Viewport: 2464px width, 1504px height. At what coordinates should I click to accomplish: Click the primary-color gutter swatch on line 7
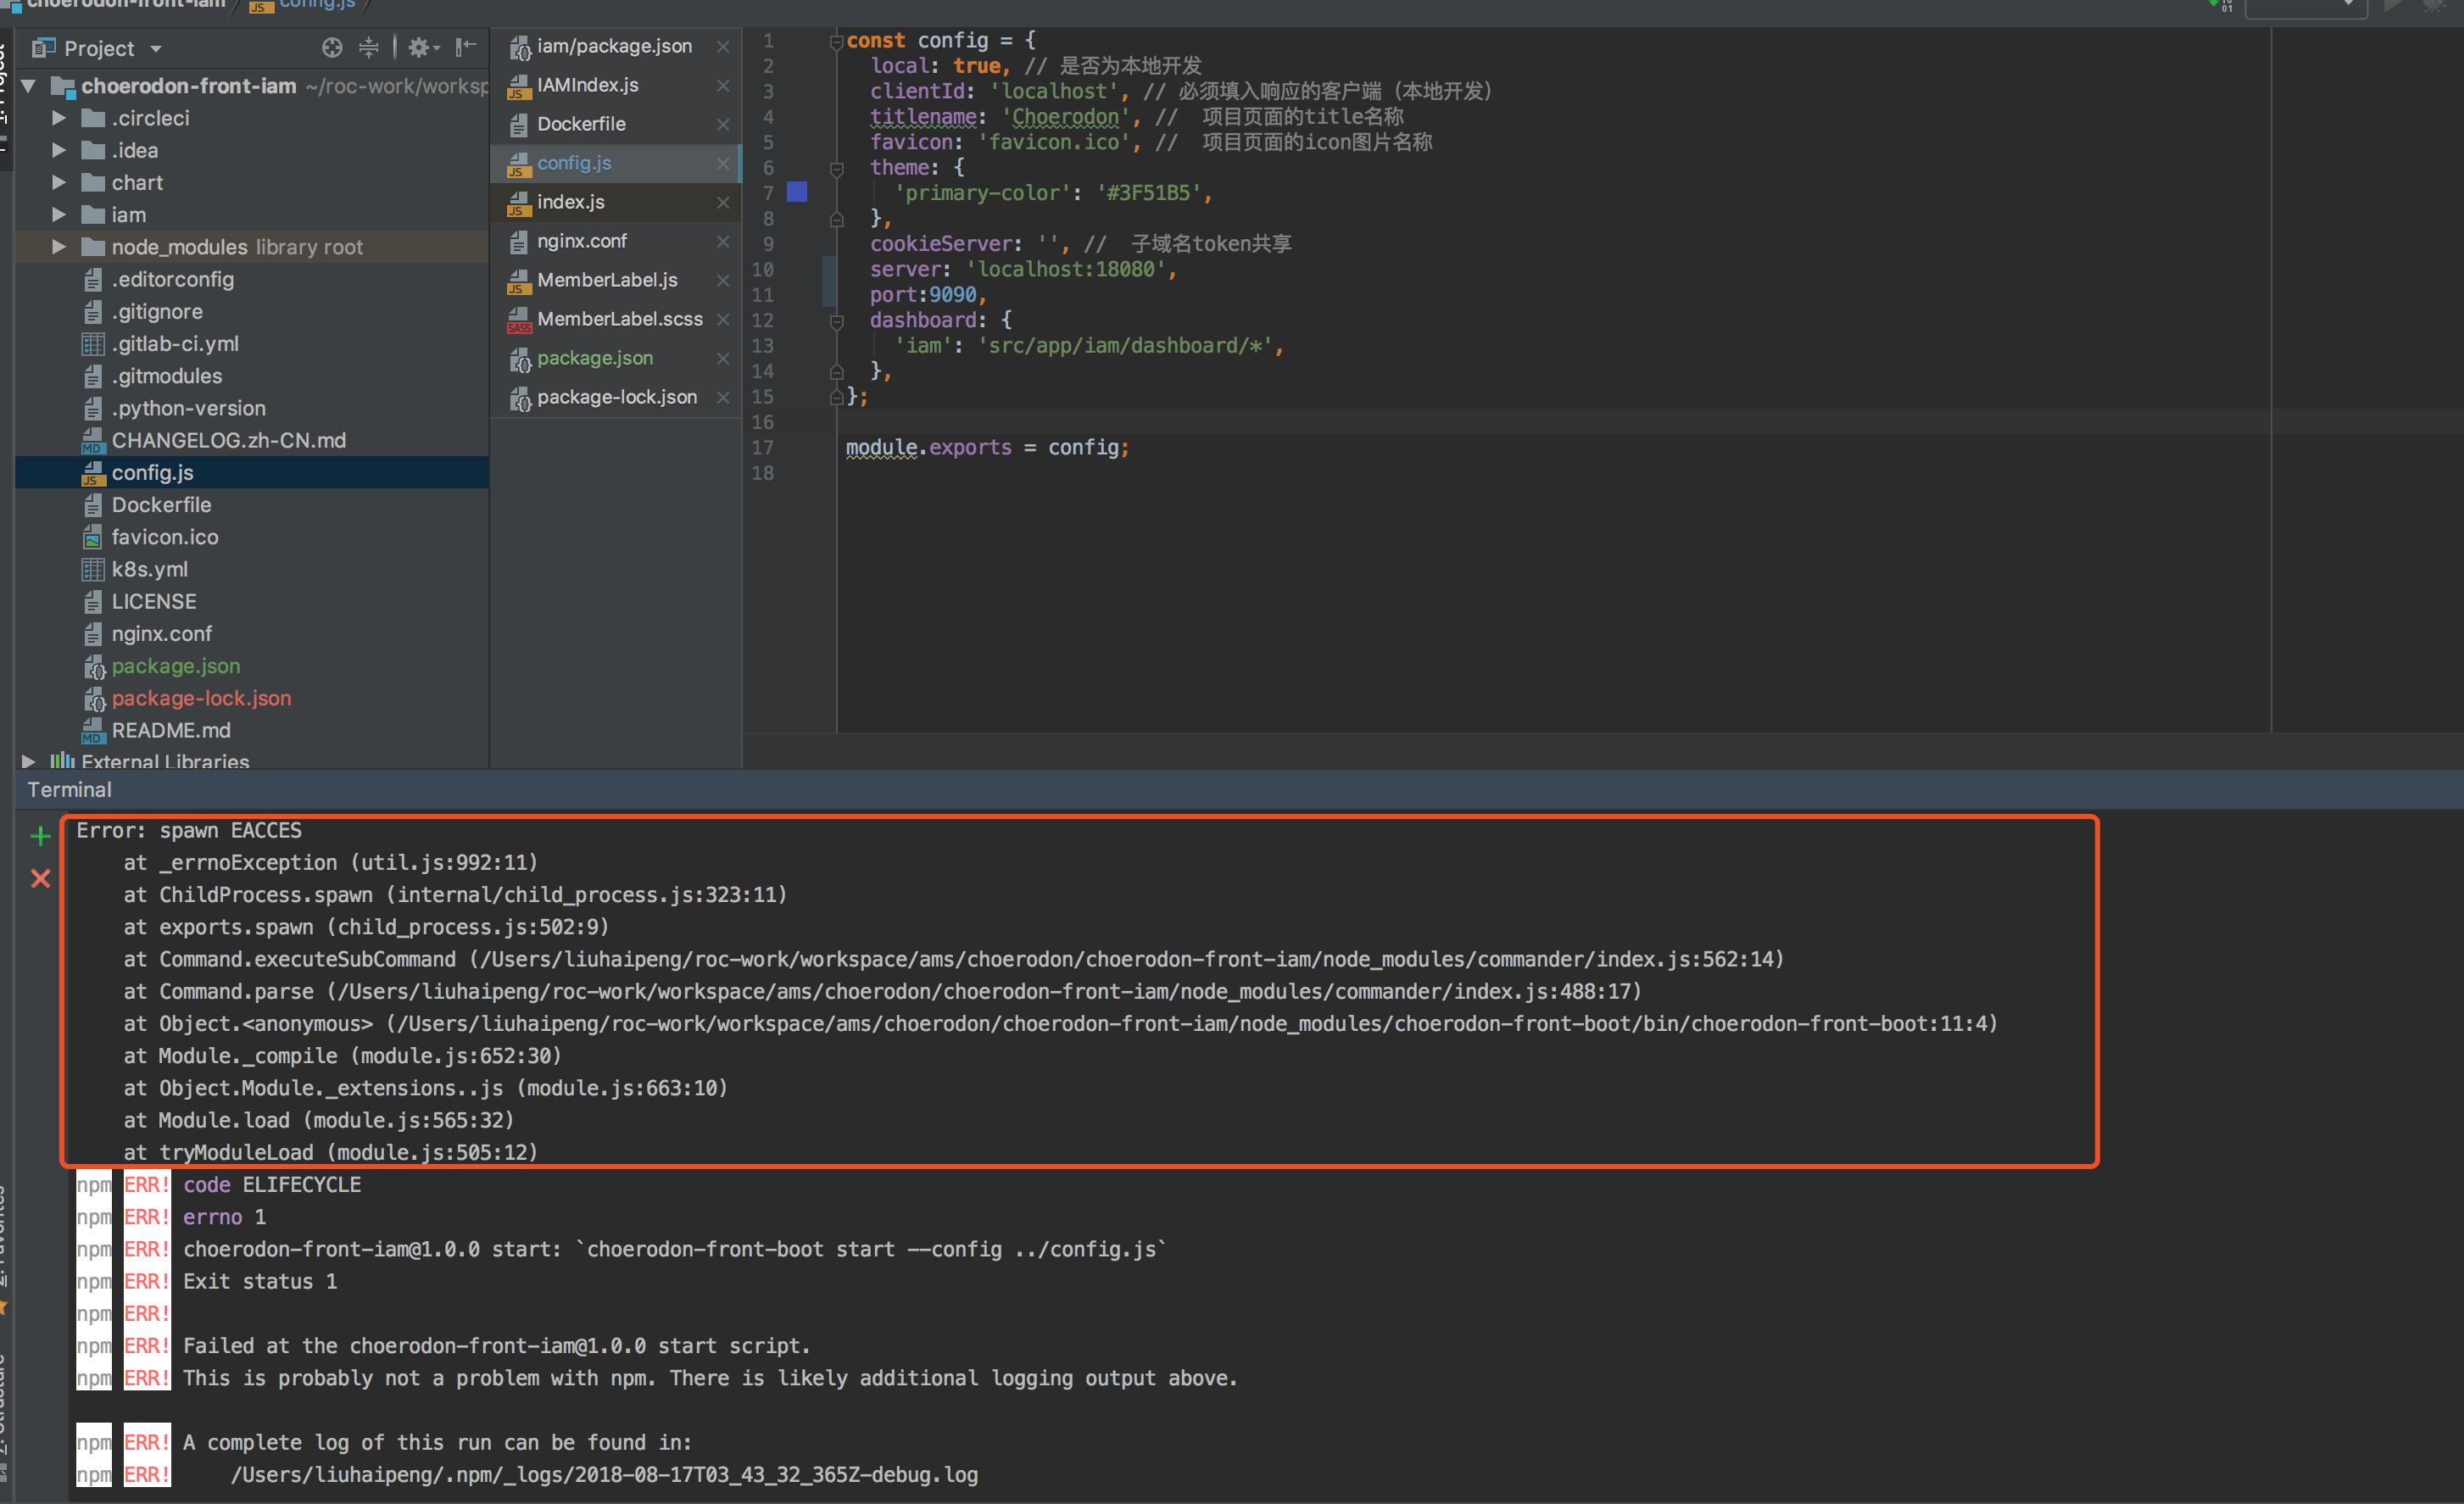point(797,192)
